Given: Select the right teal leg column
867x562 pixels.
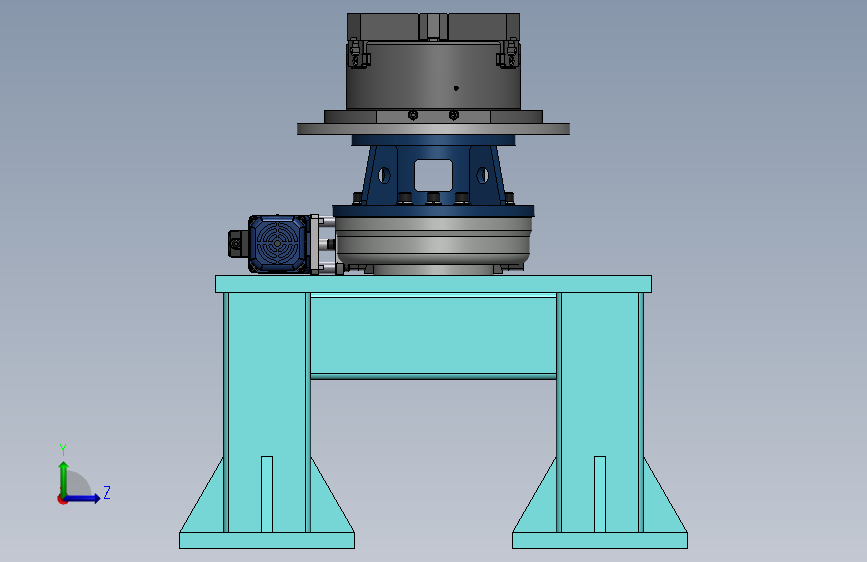Looking at the screenshot, I should point(600,412).
